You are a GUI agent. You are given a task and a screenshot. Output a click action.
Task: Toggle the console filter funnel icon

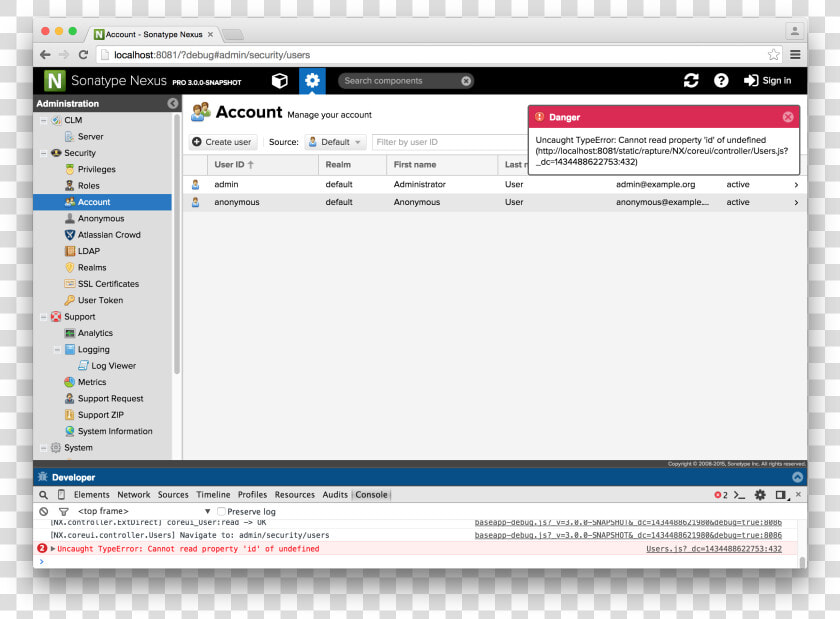point(63,511)
